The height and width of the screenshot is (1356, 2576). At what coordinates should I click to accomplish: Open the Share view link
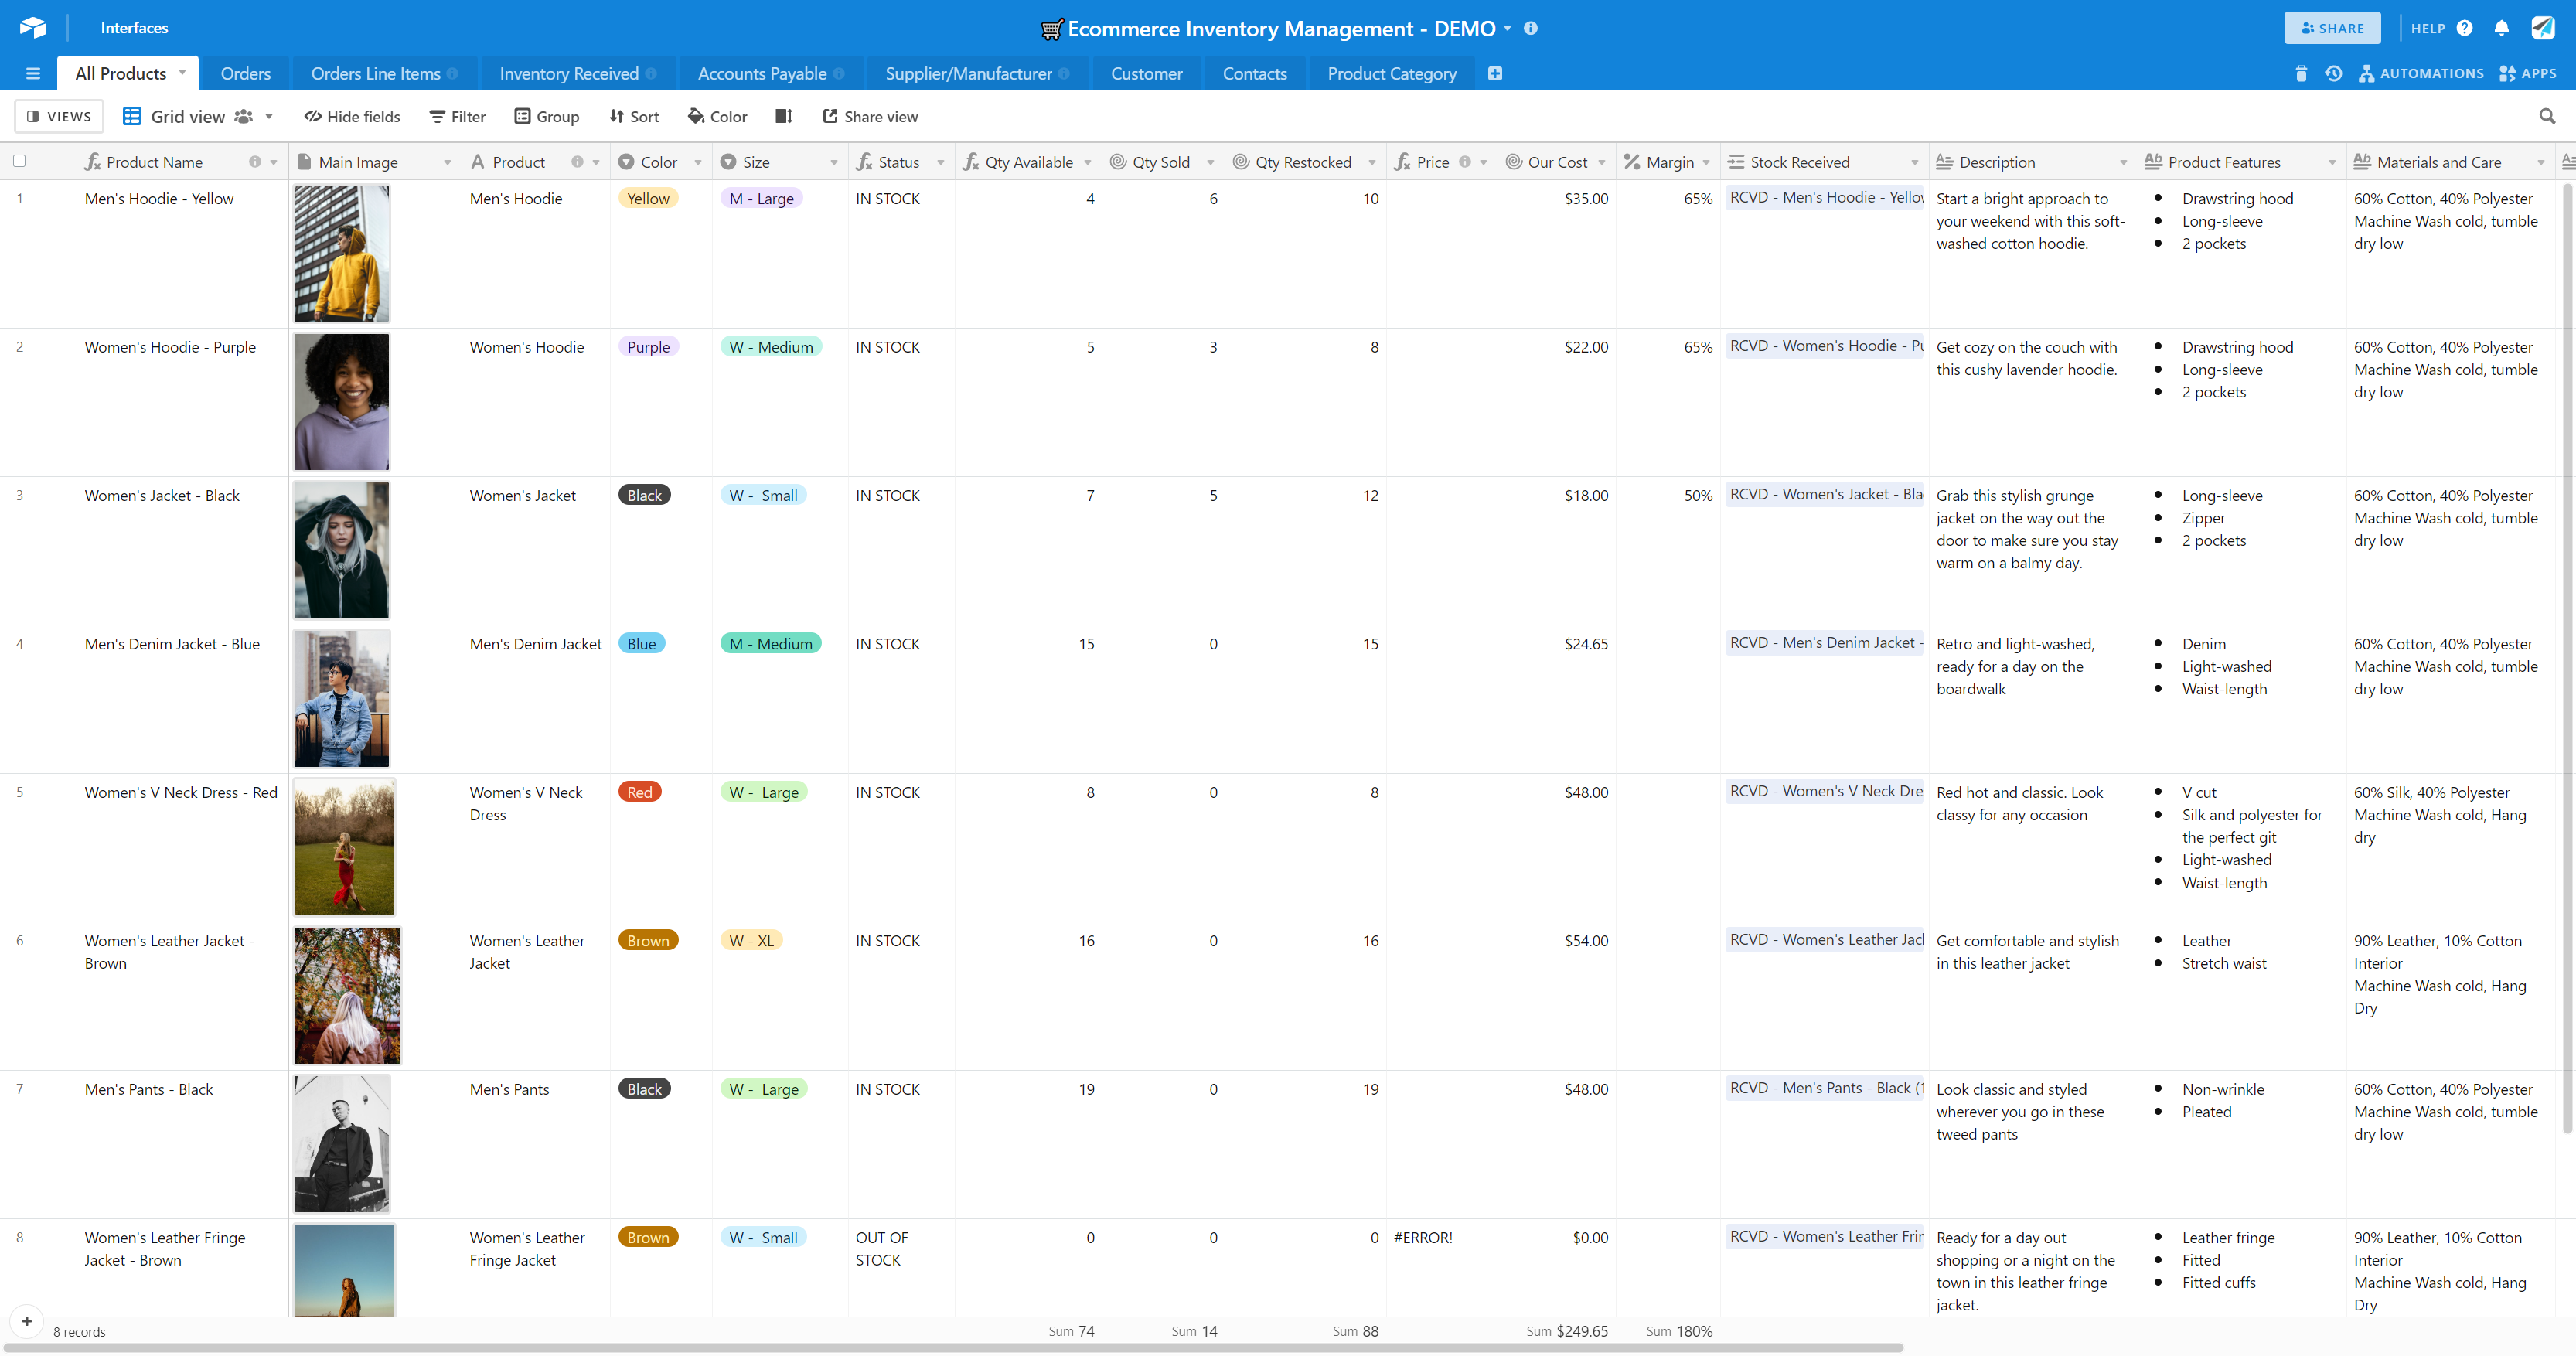coord(869,116)
